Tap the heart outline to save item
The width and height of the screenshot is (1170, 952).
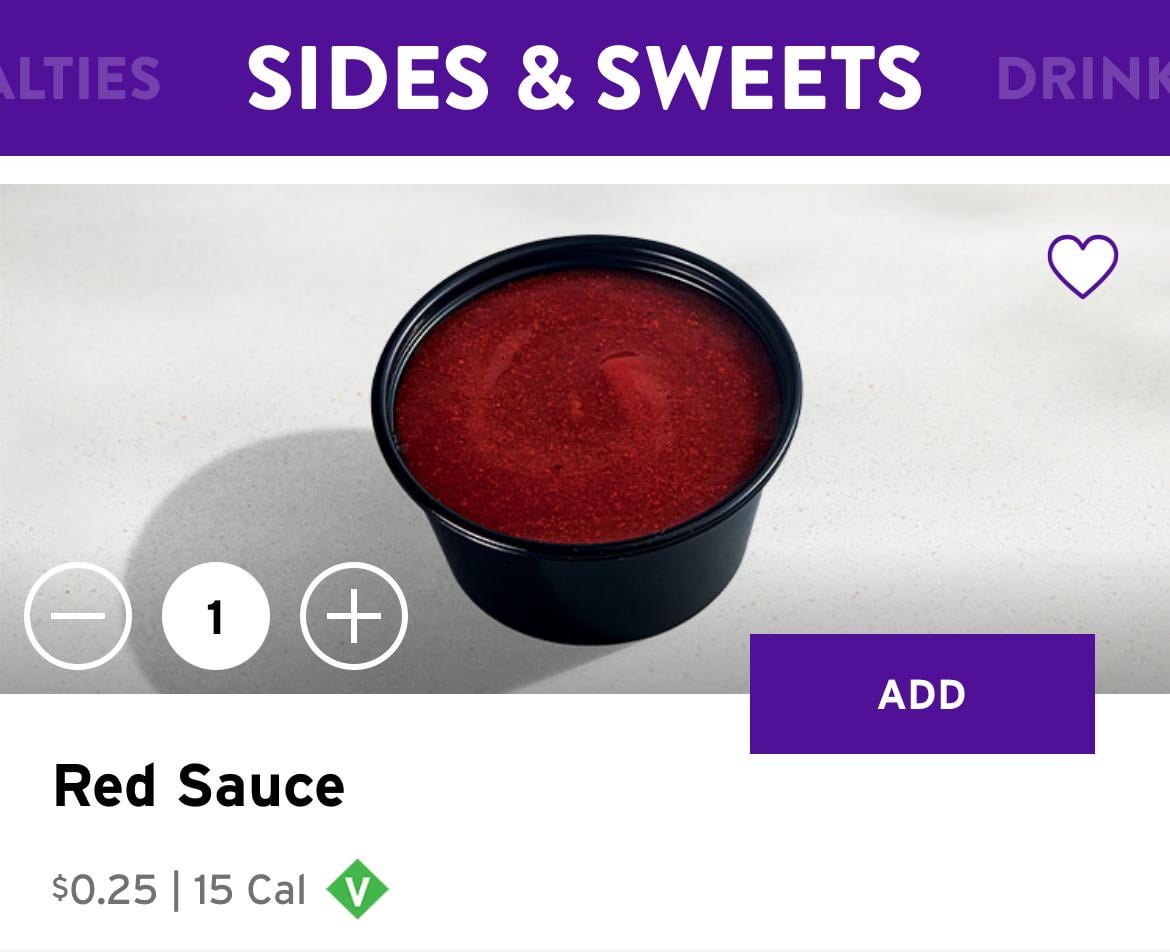pos(1082,266)
